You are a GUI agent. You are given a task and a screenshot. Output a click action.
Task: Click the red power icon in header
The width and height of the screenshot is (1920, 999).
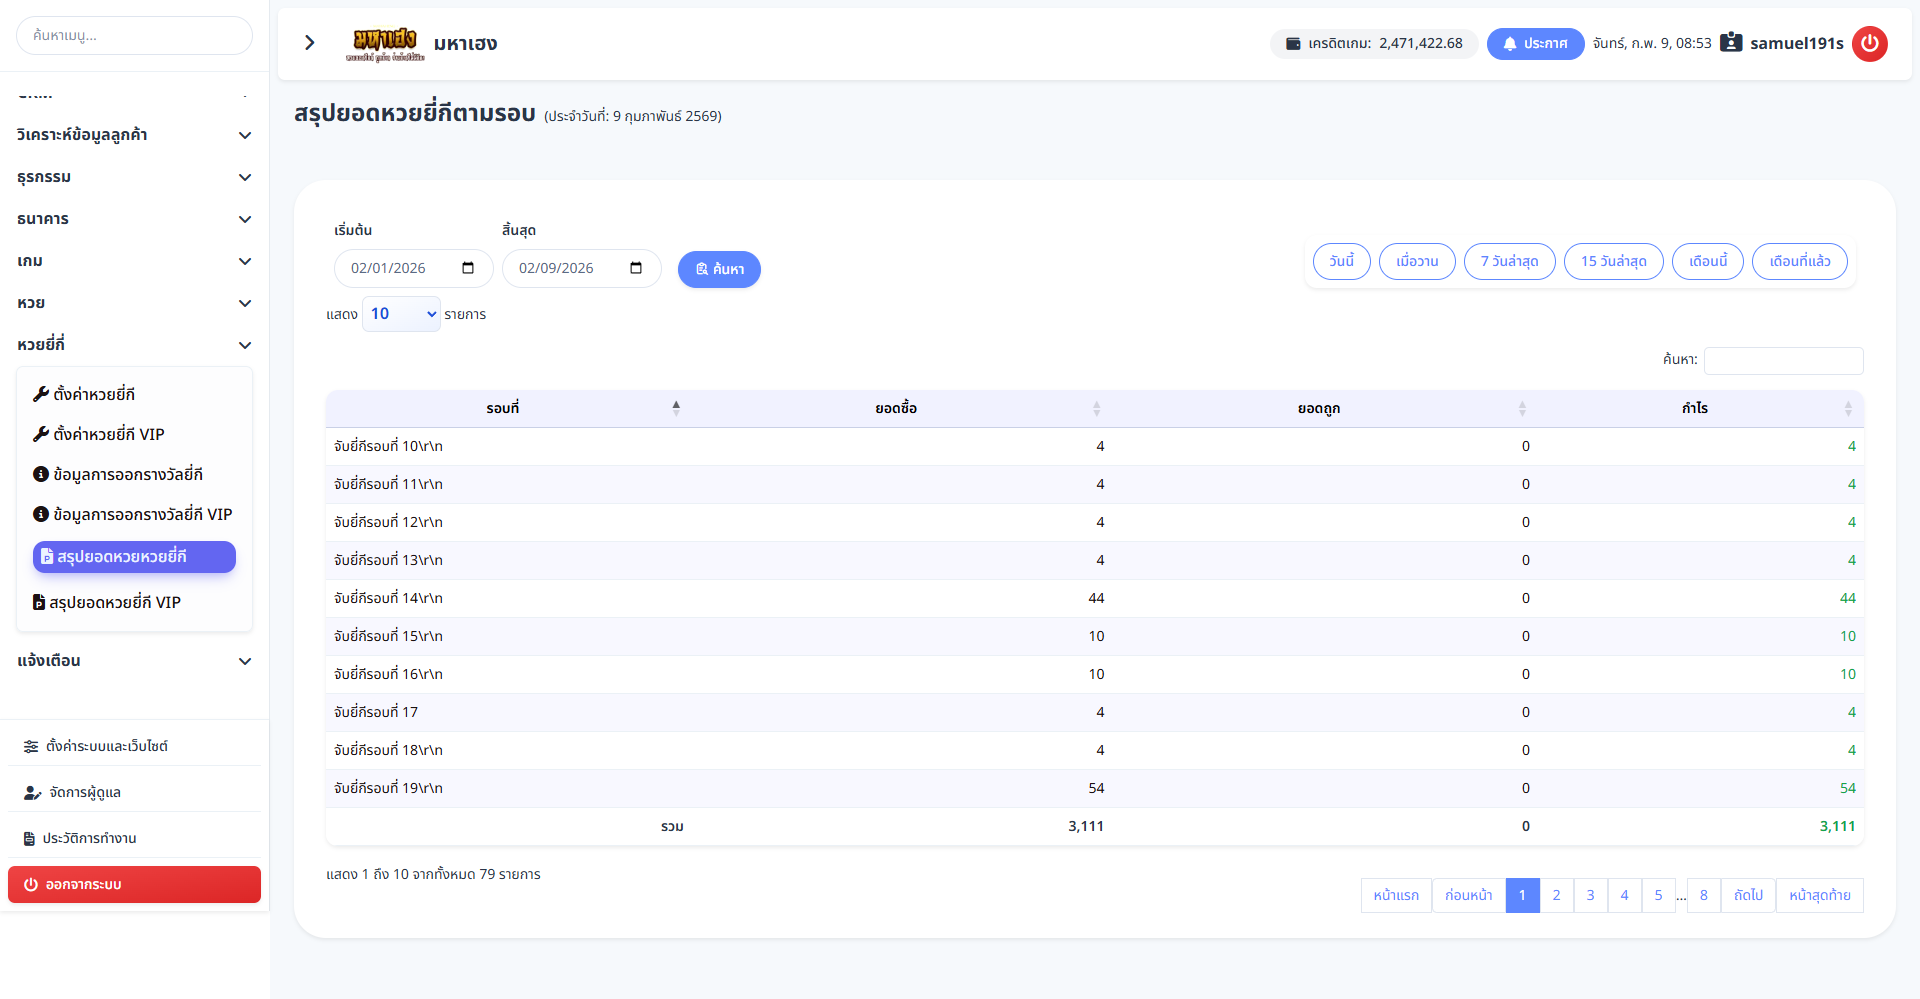[x=1869, y=44]
